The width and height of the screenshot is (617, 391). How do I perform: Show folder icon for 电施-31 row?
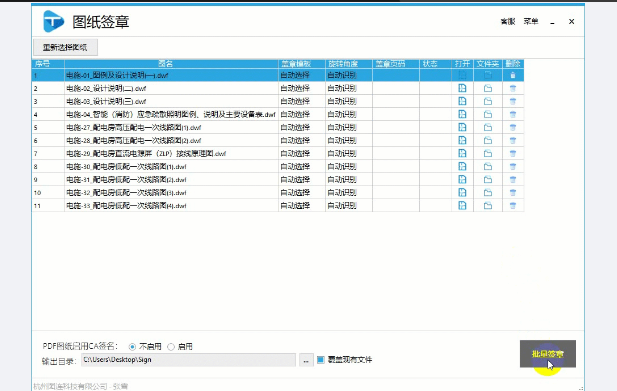(x=488, y=180)
